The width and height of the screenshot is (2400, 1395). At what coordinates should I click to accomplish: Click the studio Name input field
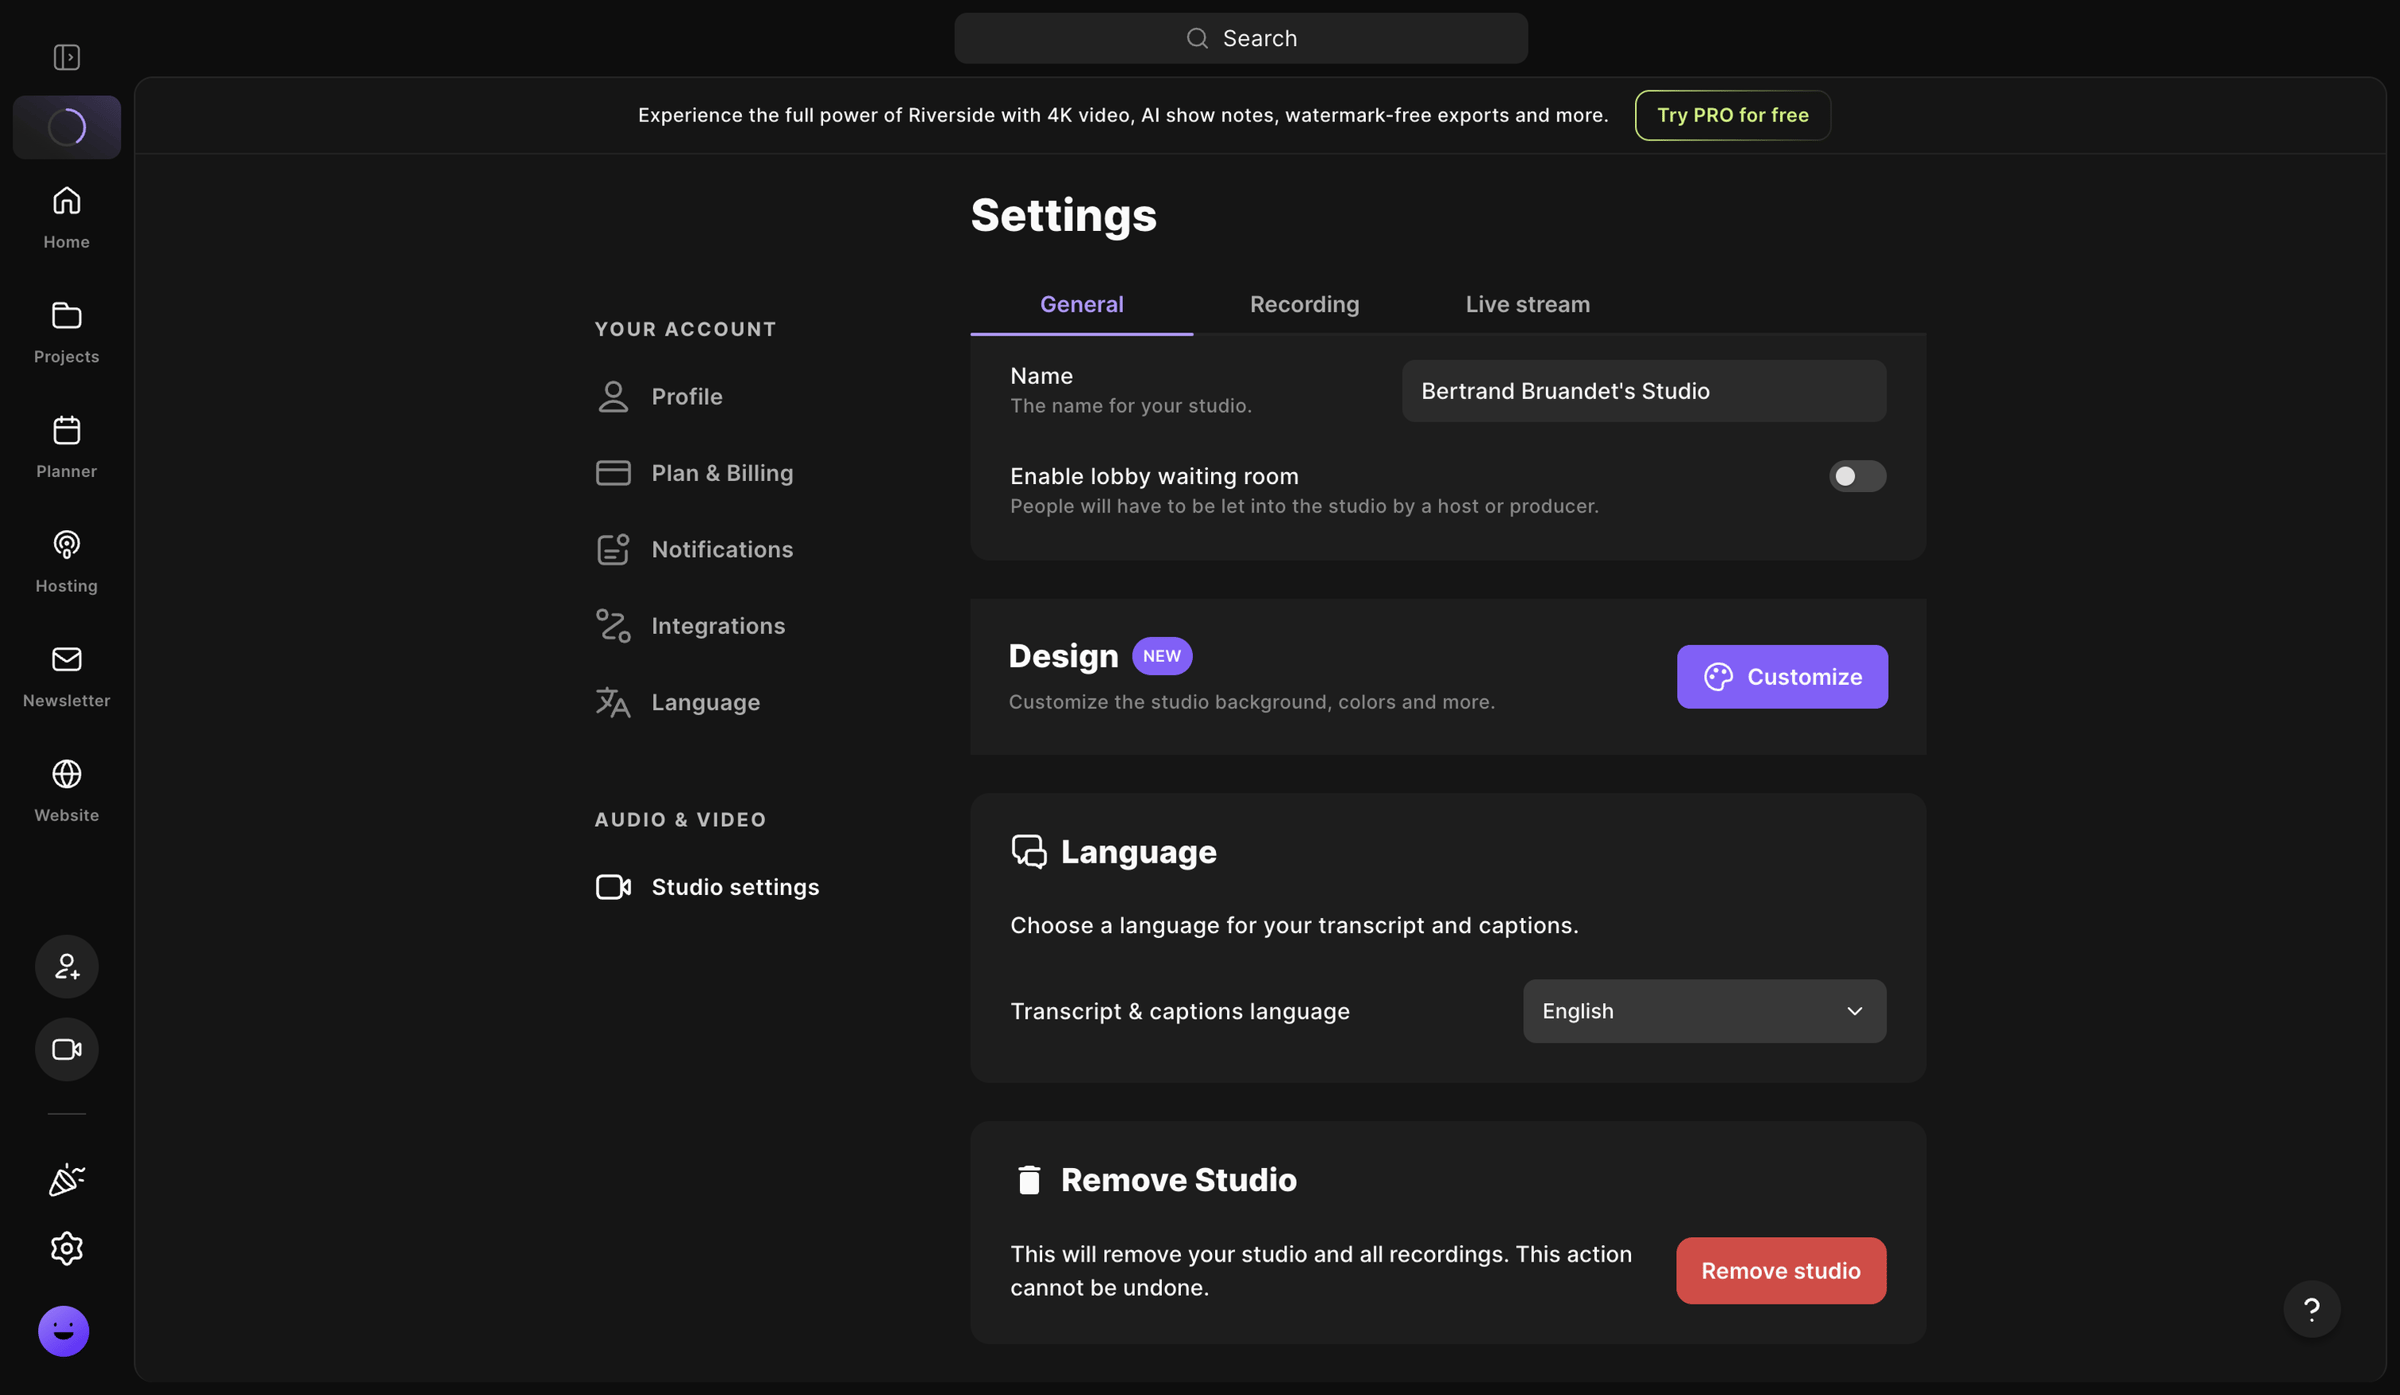pos(1644,391)
